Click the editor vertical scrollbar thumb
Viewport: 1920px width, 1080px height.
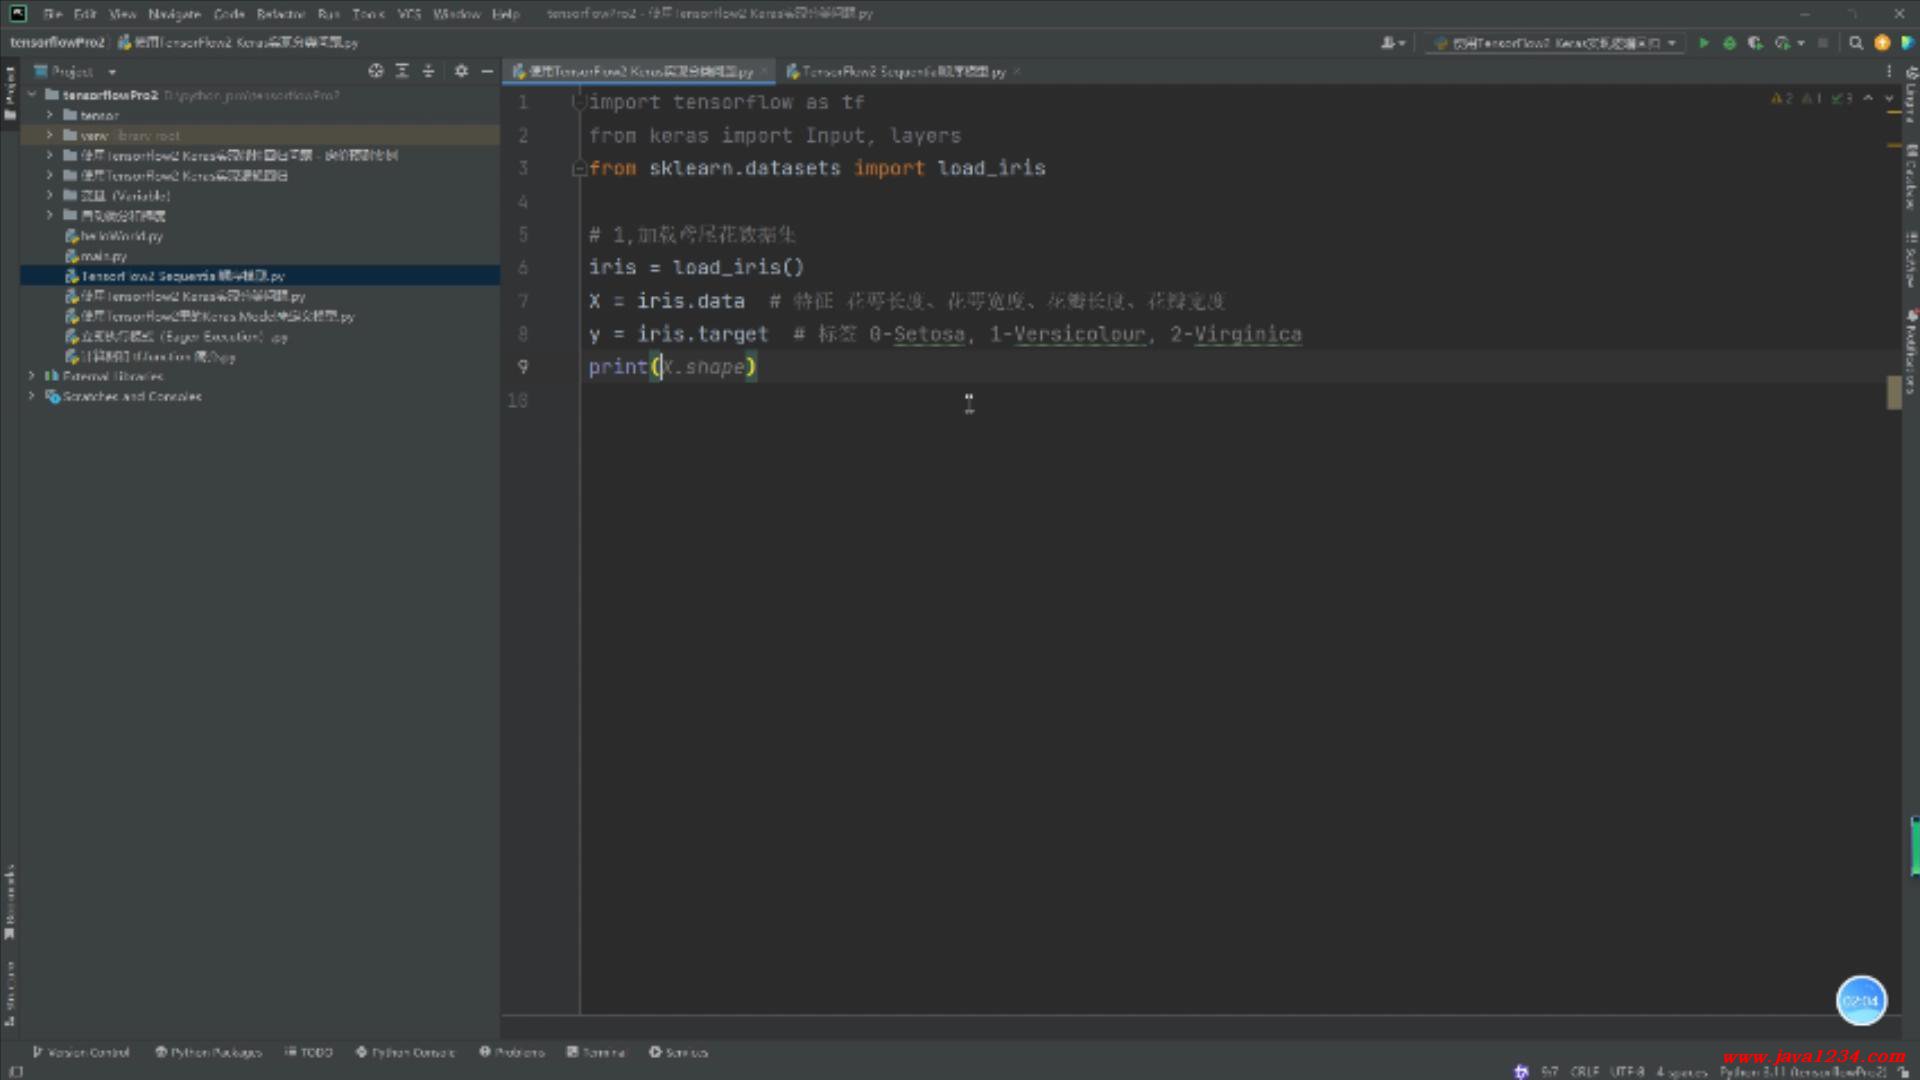1894,392
